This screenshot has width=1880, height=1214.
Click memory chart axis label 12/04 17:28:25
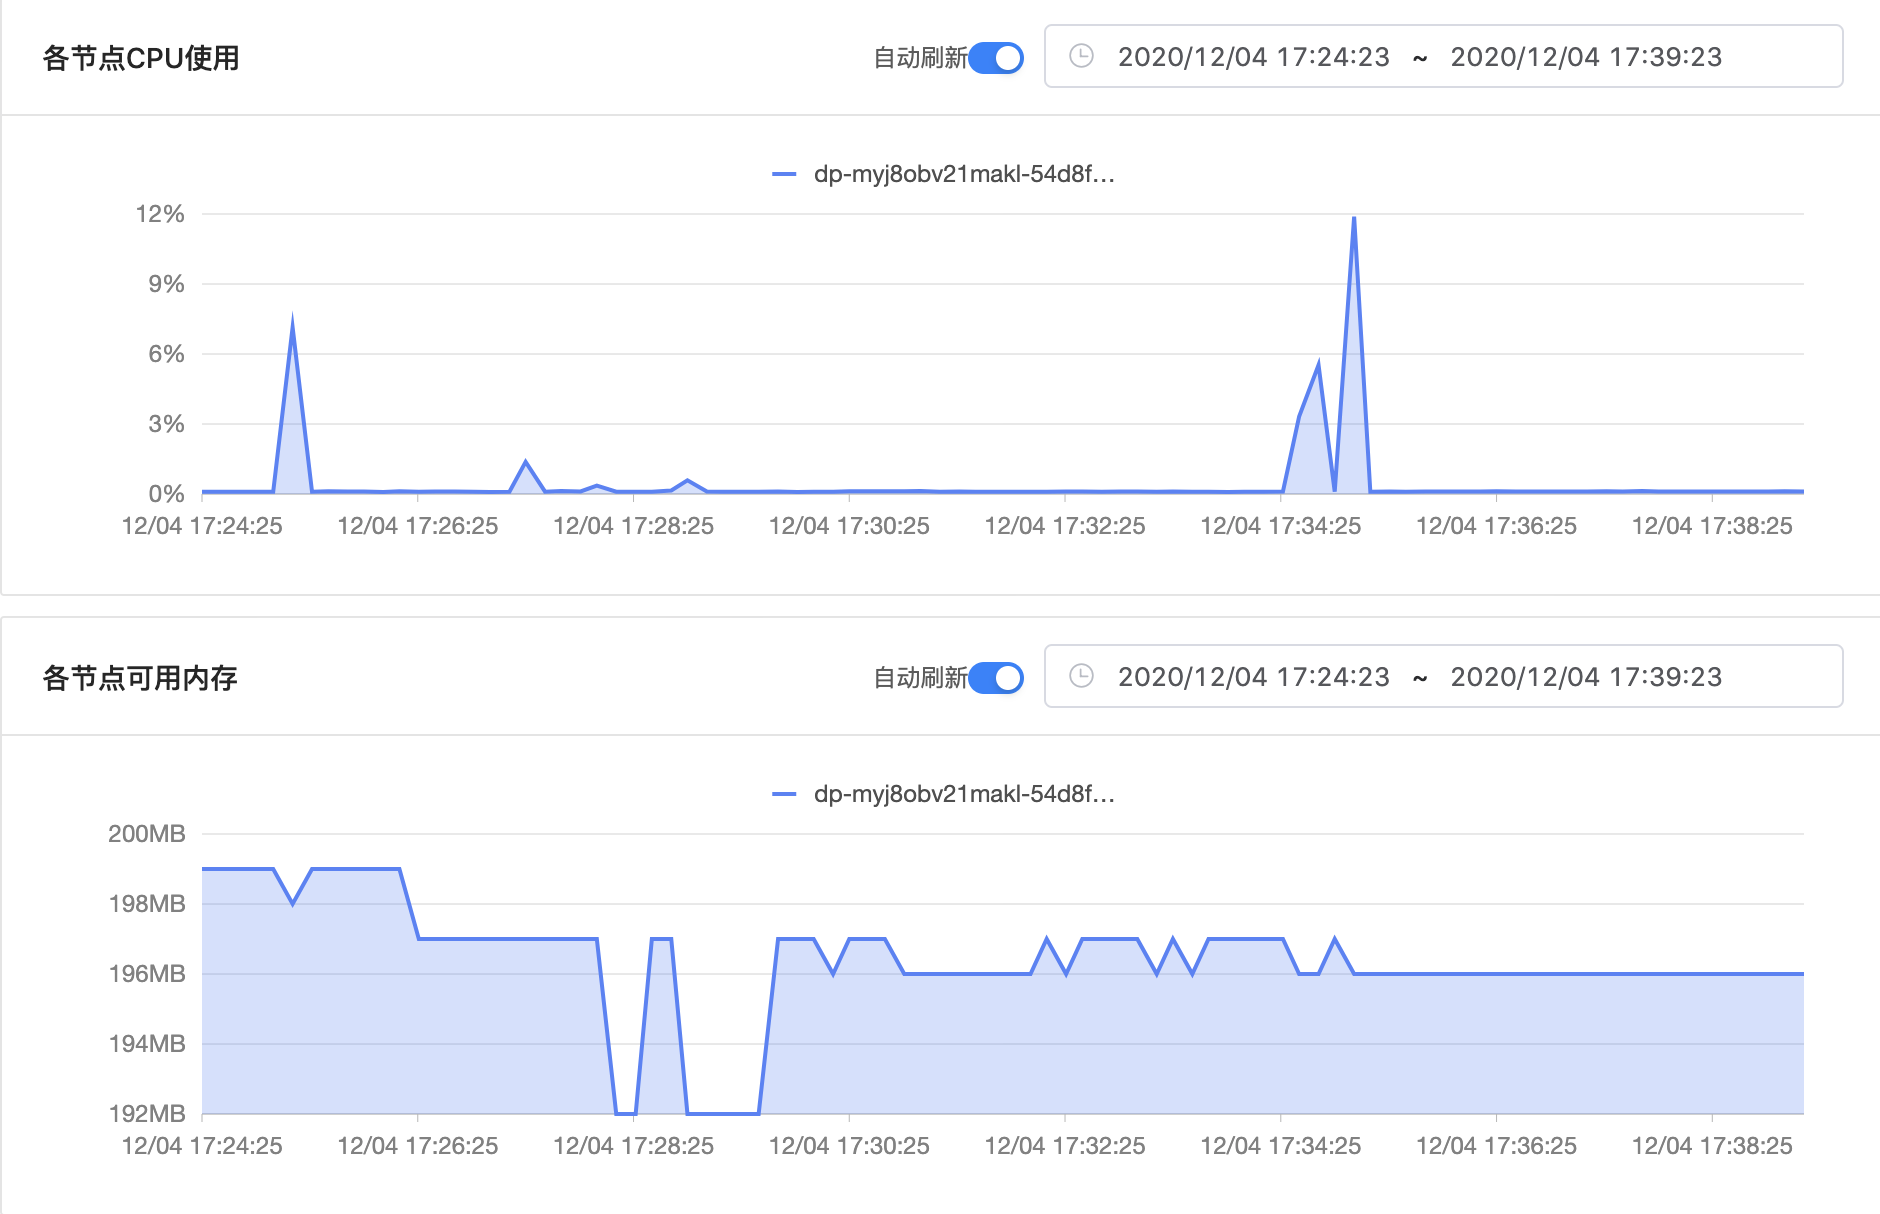(634, 1146)
